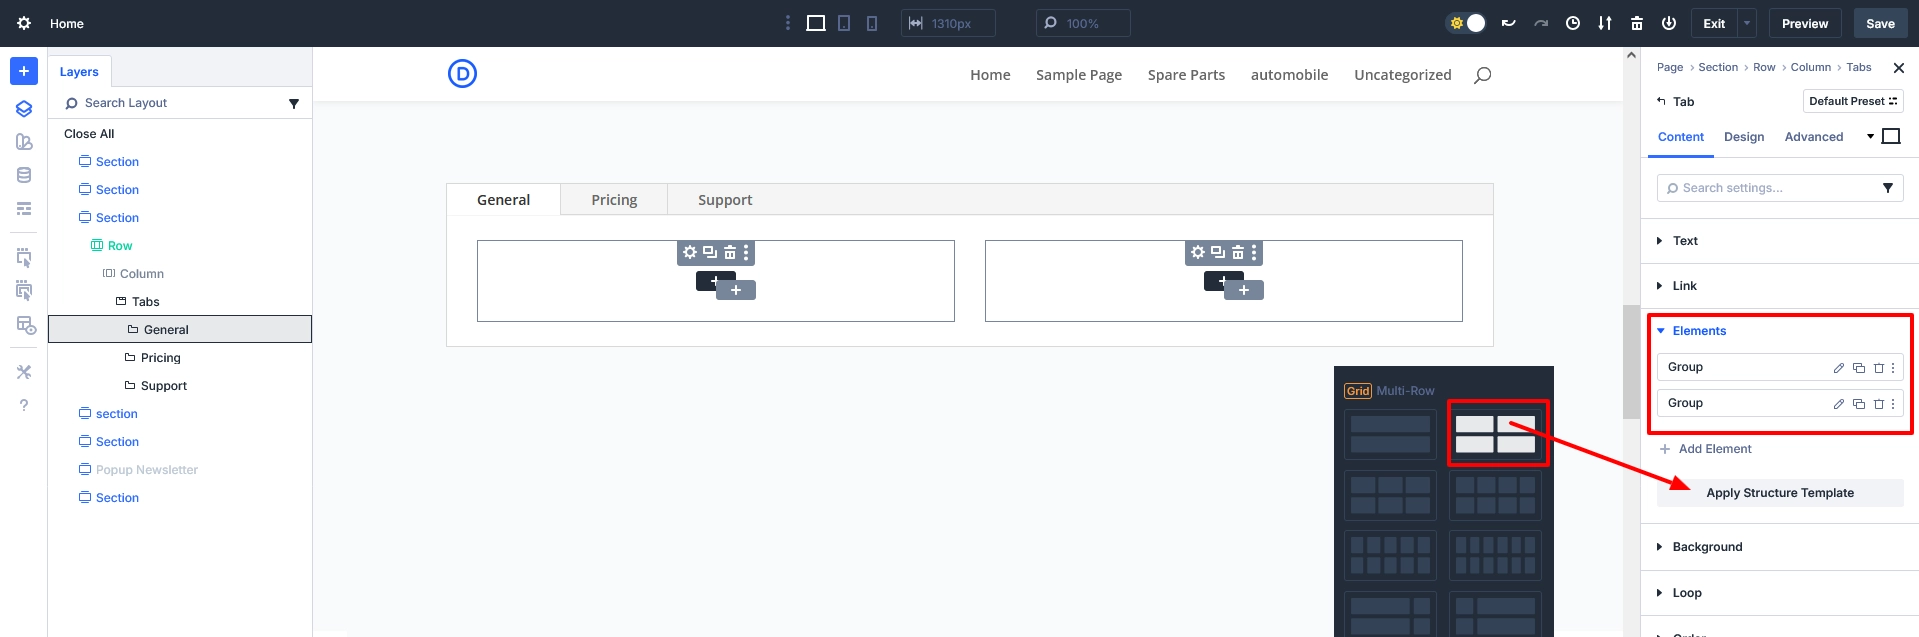Delete the second Group element
This screenshot has height=637, width=1919.
click(x=1878, y=404)
